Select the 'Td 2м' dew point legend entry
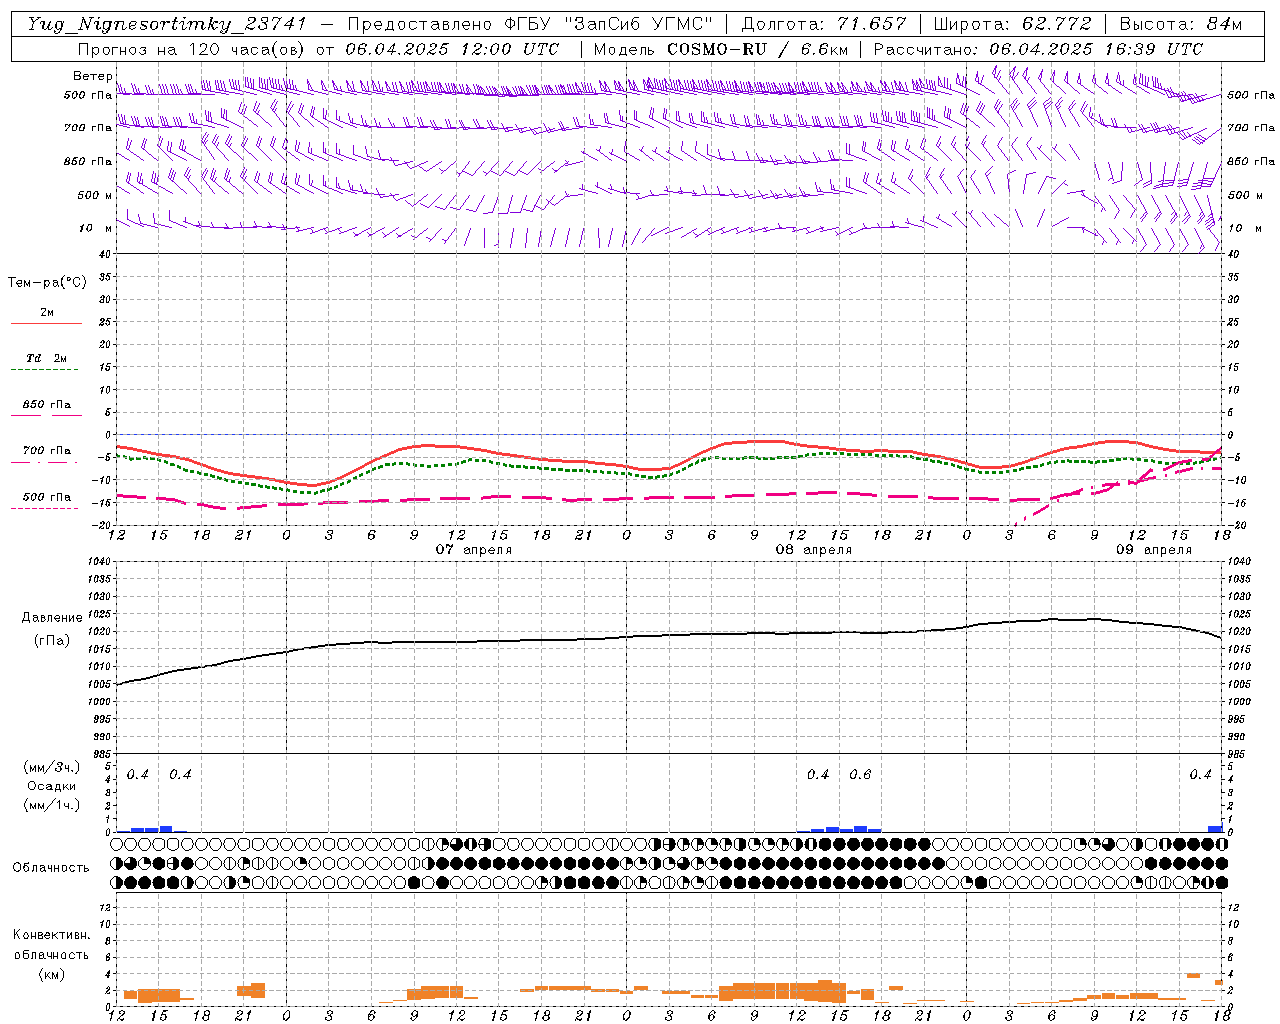The height and width of the screenshot is (1024, 1280). (47, 358)
